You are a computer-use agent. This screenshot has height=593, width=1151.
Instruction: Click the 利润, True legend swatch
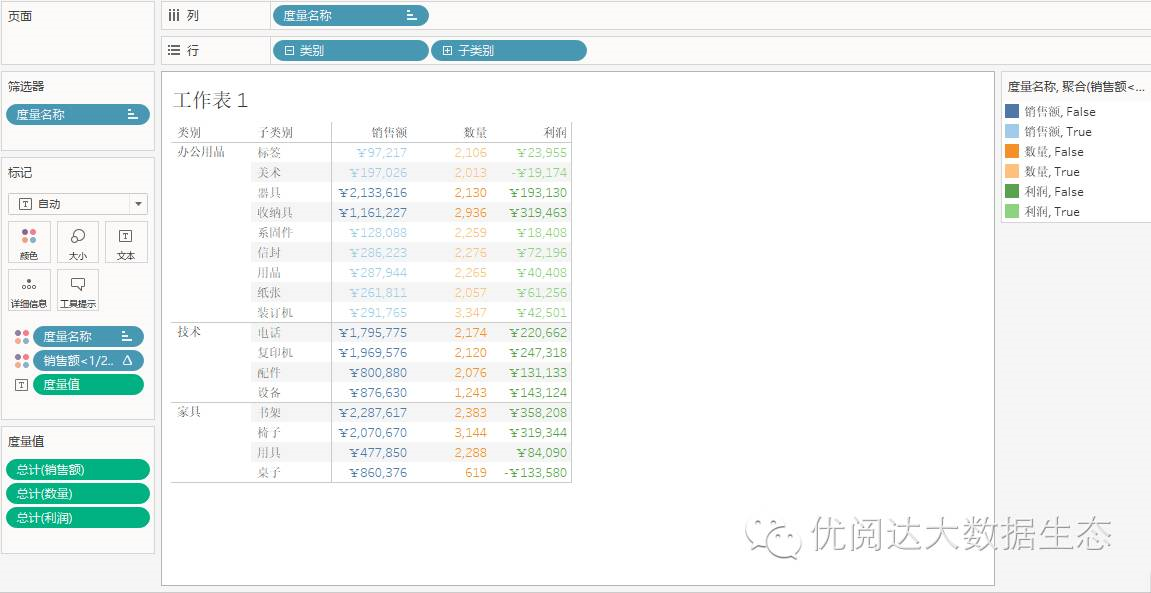pos(1012,211)
